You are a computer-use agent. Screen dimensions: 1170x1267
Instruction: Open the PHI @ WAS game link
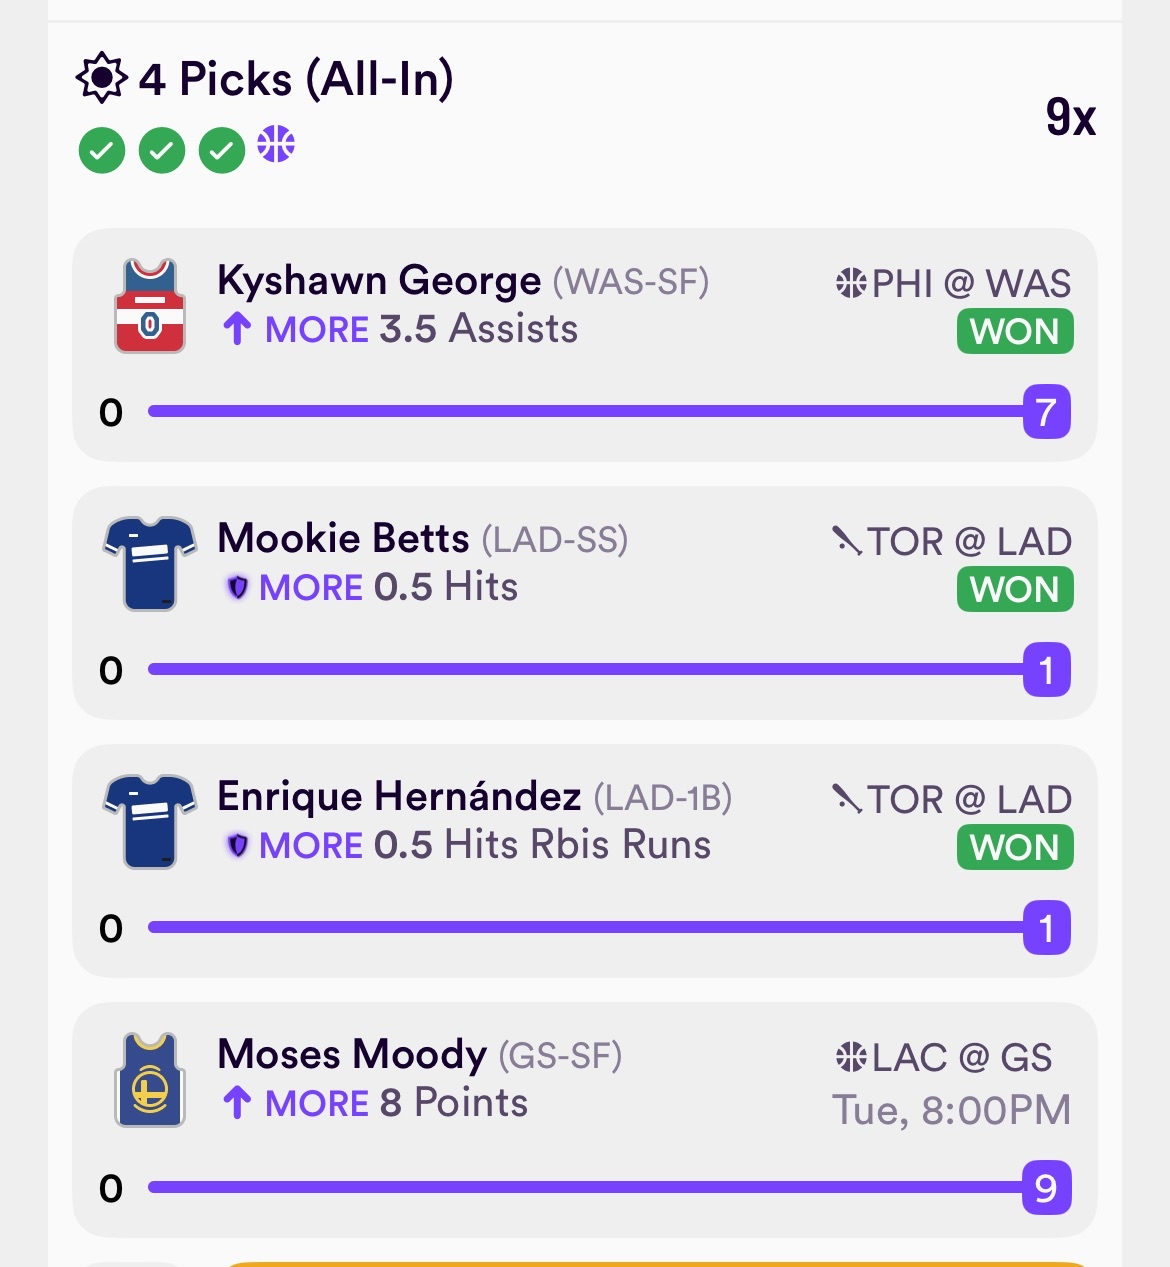coord(954,284)
